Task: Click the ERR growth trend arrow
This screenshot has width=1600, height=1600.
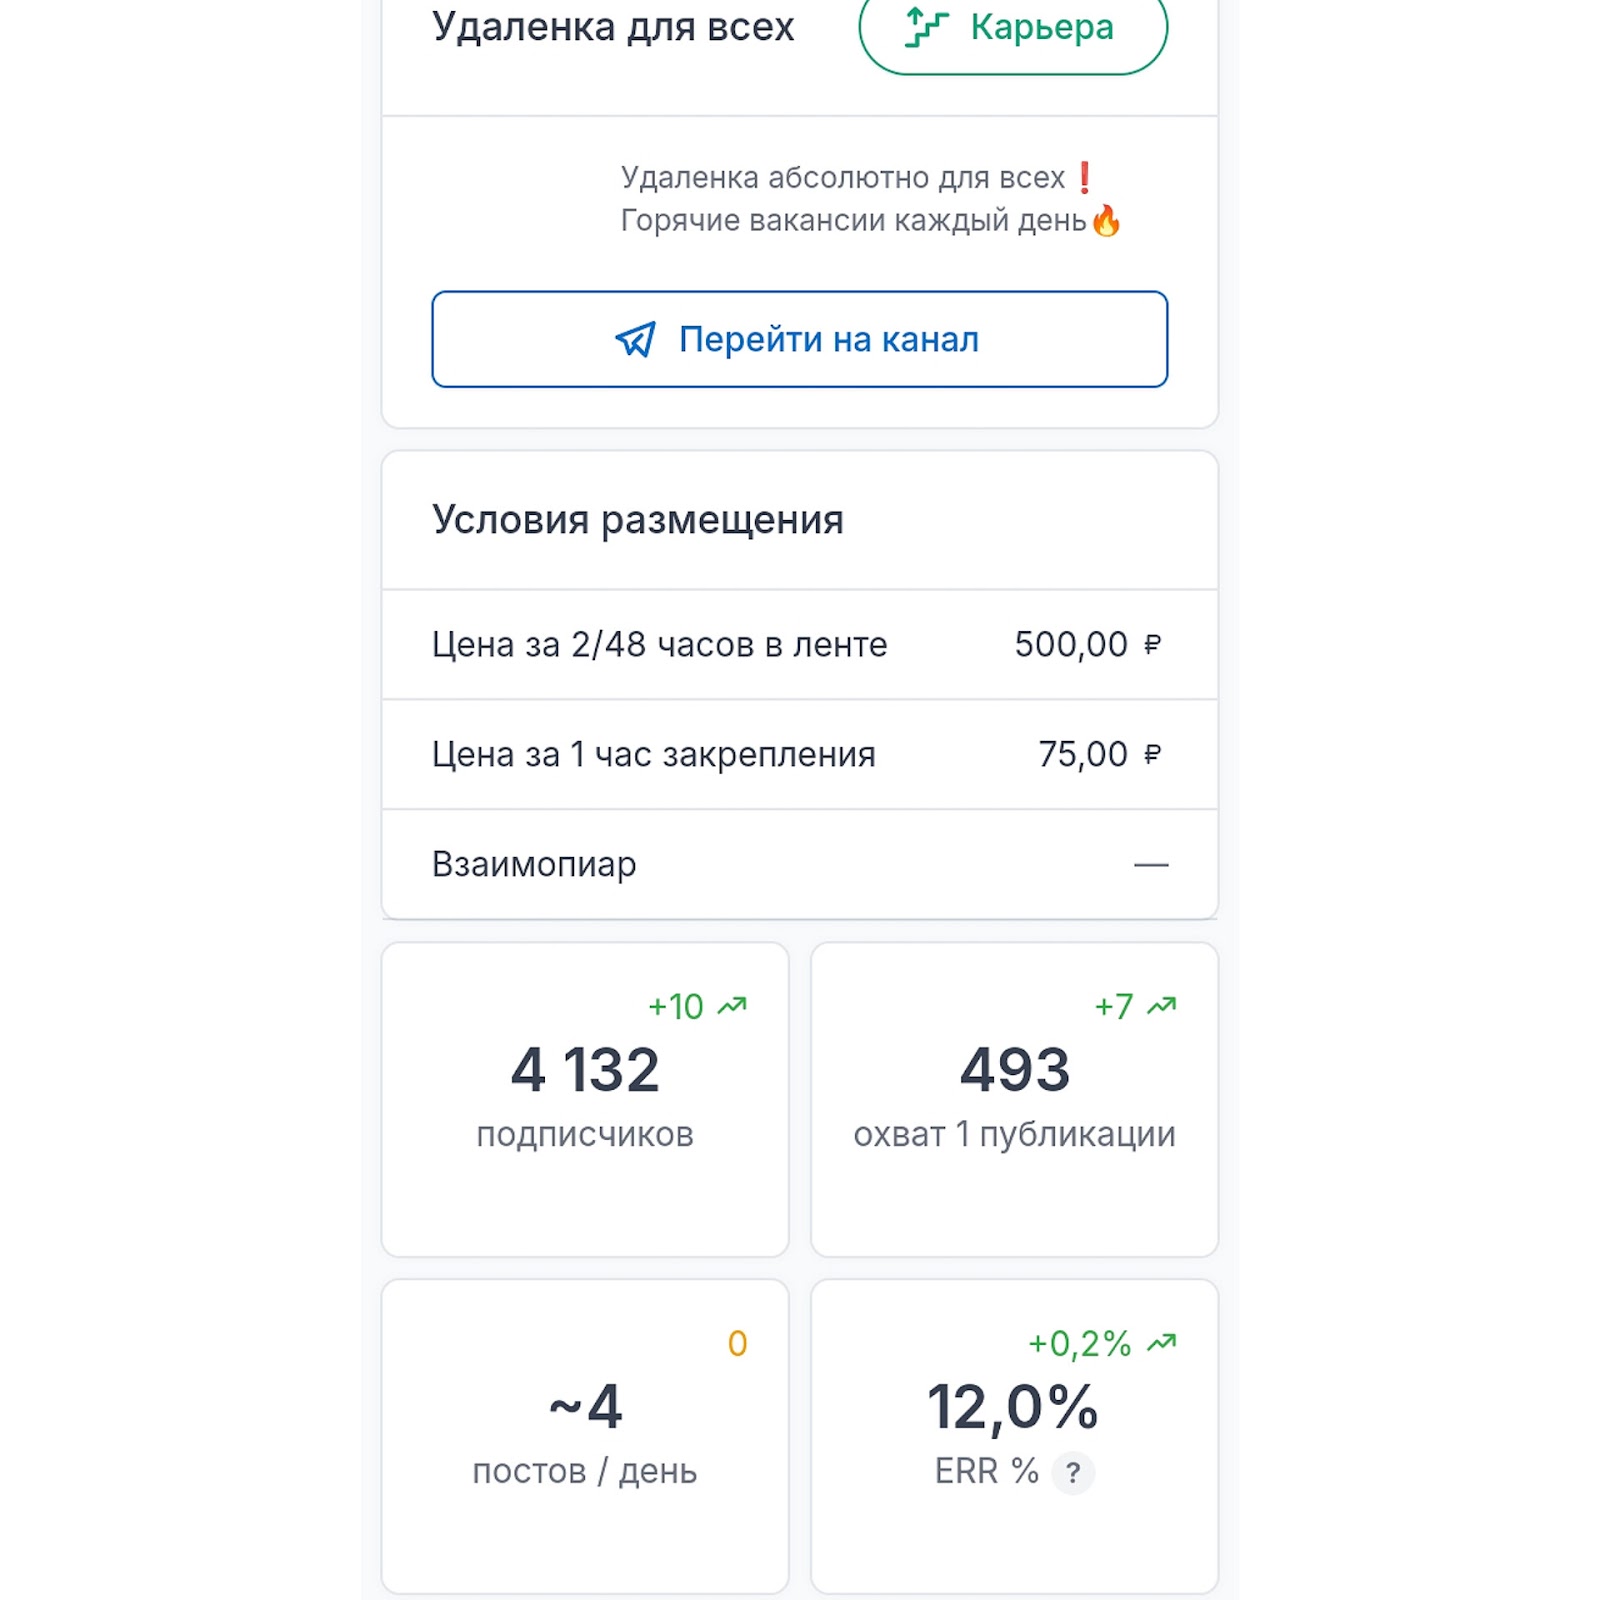Action: (1162, 1343)
